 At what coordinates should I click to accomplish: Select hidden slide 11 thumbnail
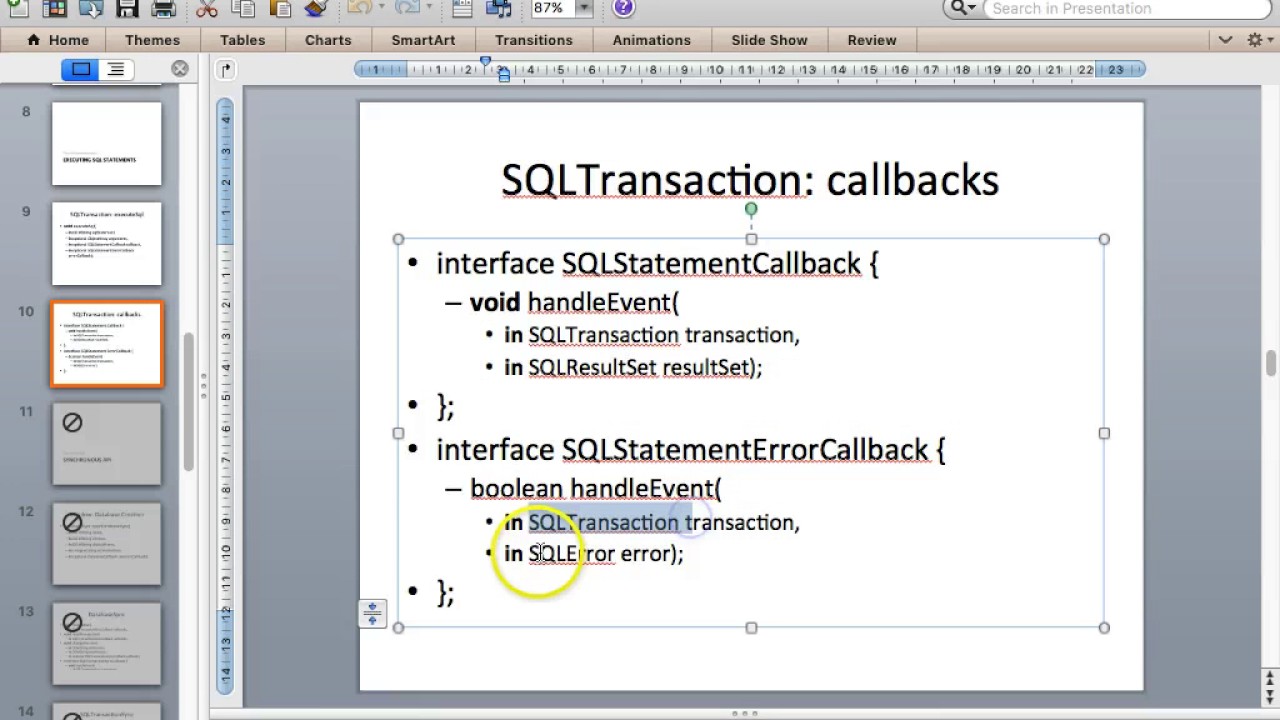click(107, 444)
